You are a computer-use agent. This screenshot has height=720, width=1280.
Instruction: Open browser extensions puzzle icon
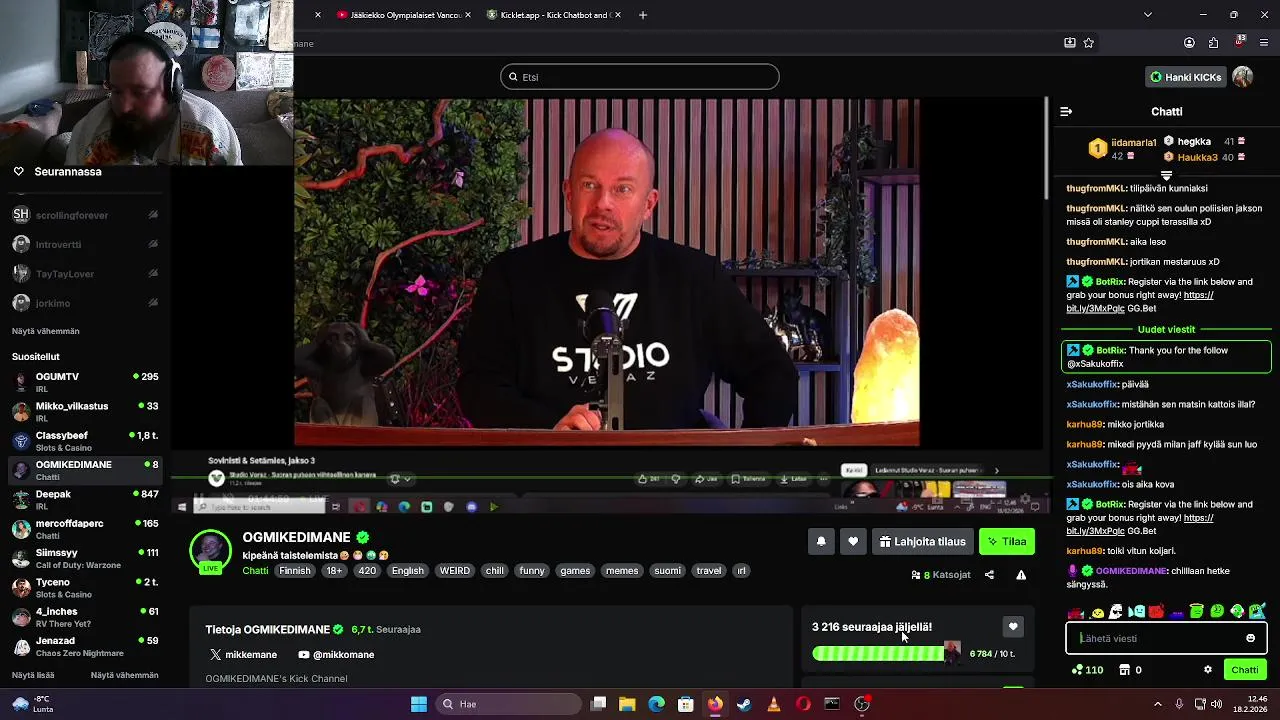pos(1214,43)
